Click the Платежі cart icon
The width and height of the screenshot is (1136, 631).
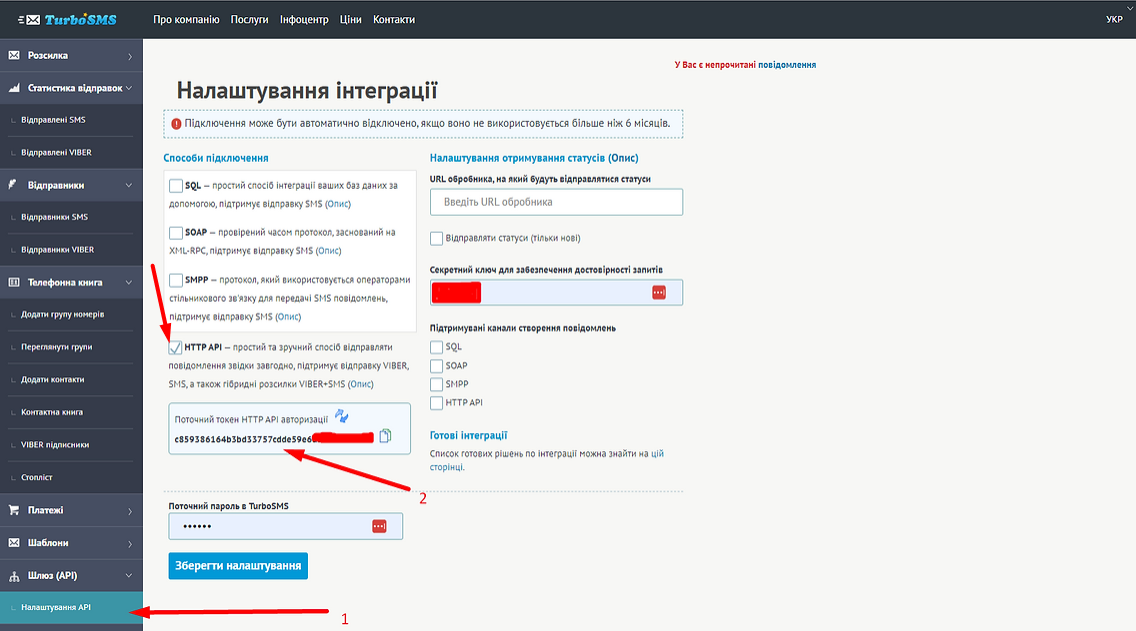click(x=14, y=510)
